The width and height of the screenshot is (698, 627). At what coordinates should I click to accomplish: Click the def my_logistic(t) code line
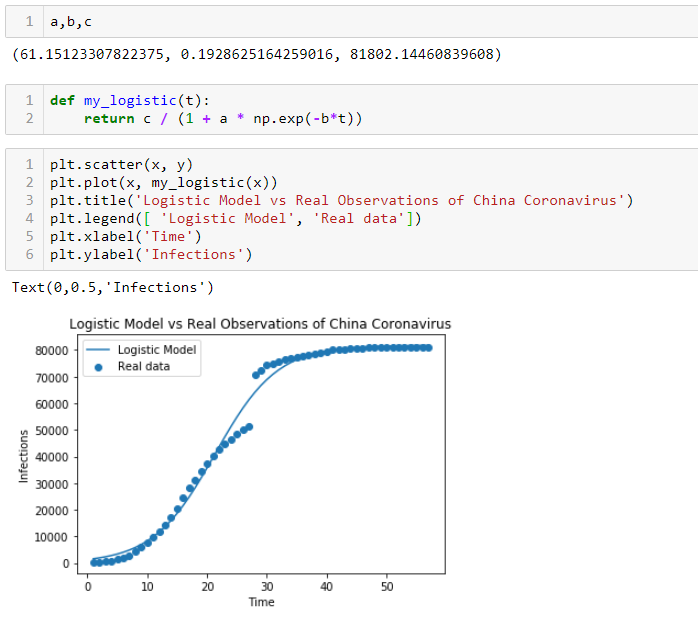[130, 101]
